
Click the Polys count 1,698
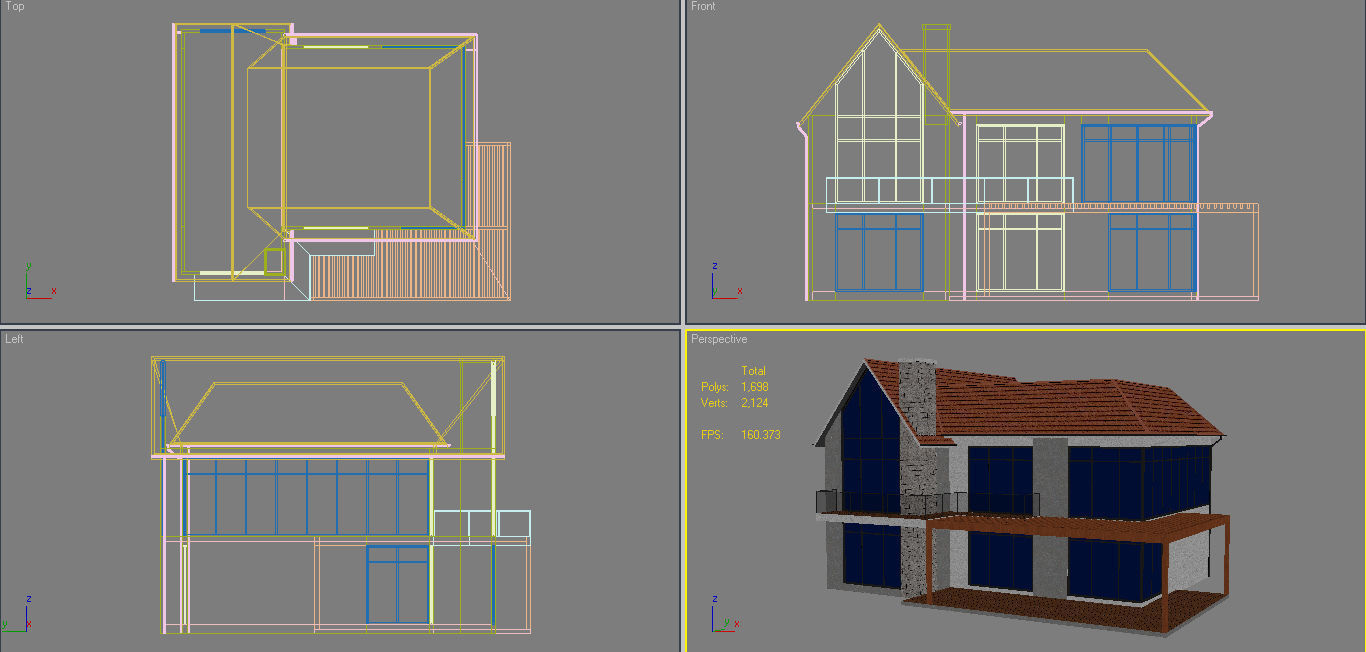755,387
